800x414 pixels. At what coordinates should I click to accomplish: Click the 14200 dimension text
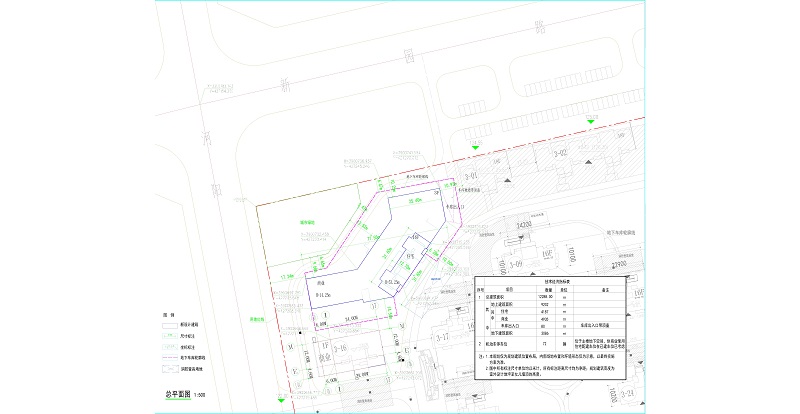[522, 225]
